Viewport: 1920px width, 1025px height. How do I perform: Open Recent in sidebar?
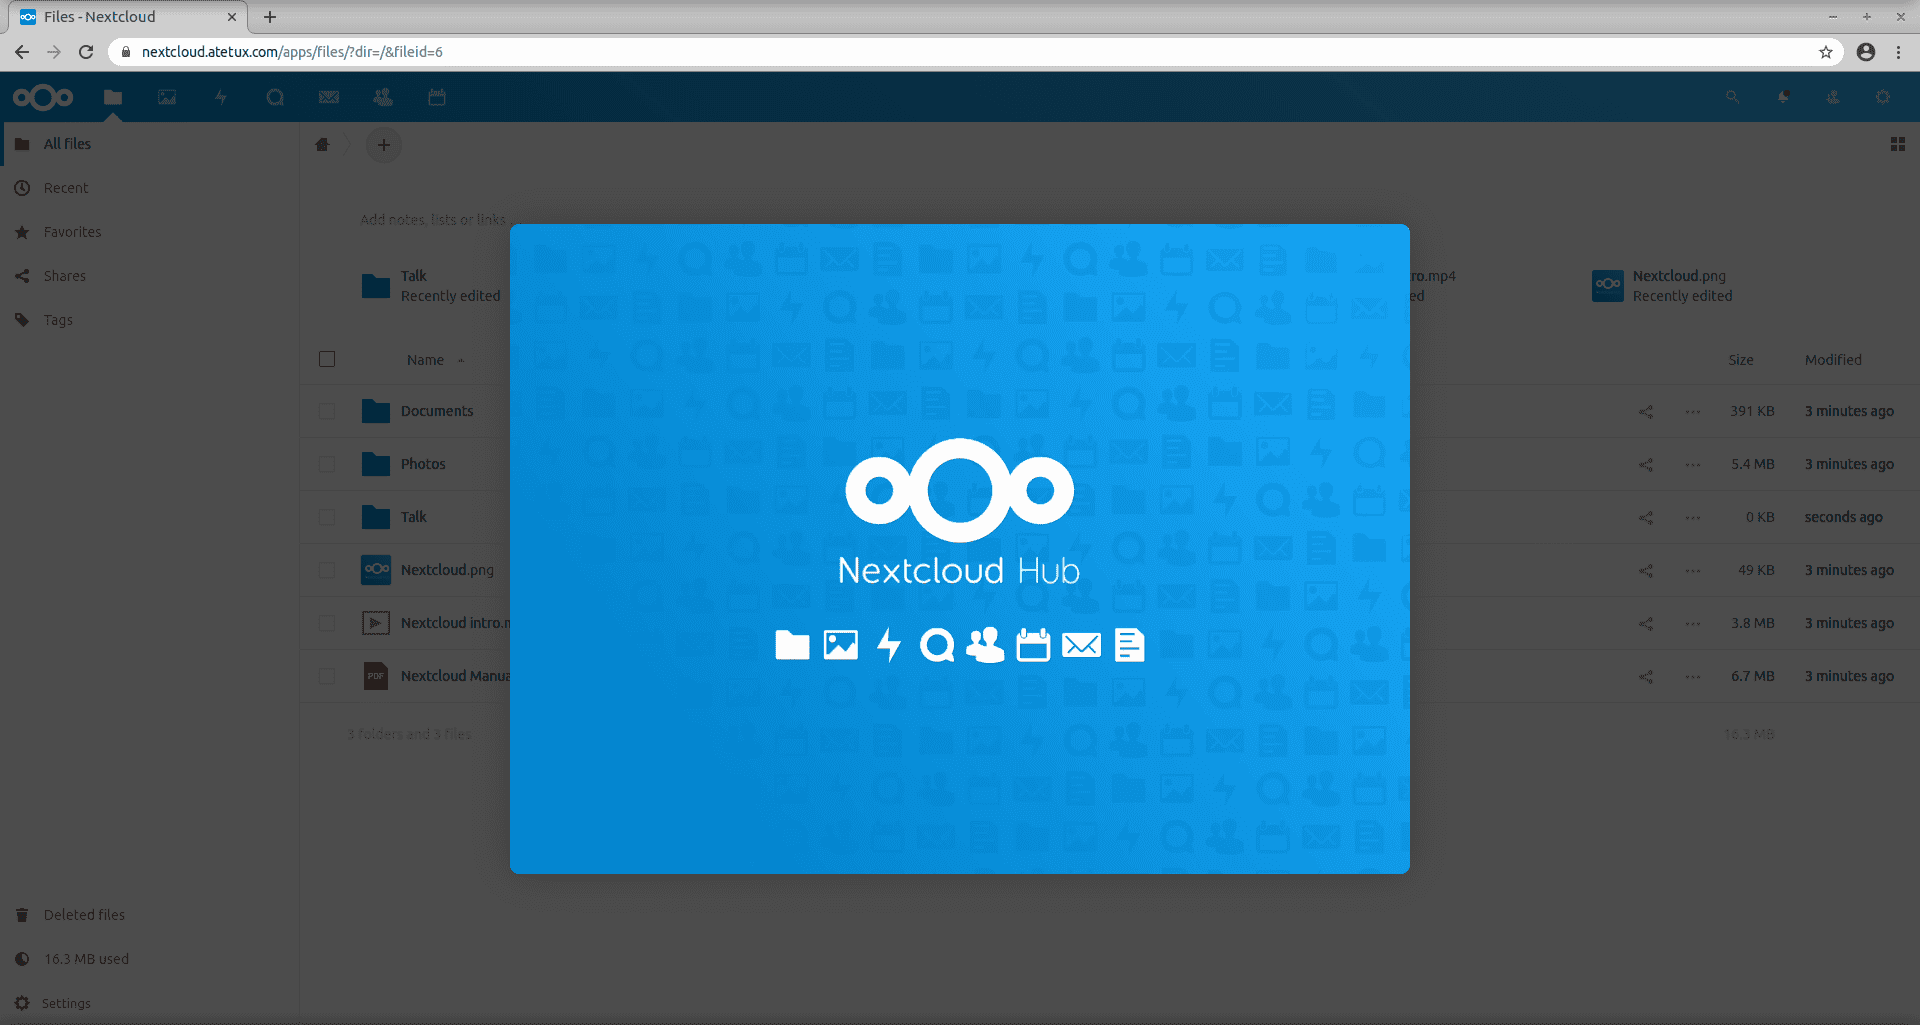pos(150,188)
